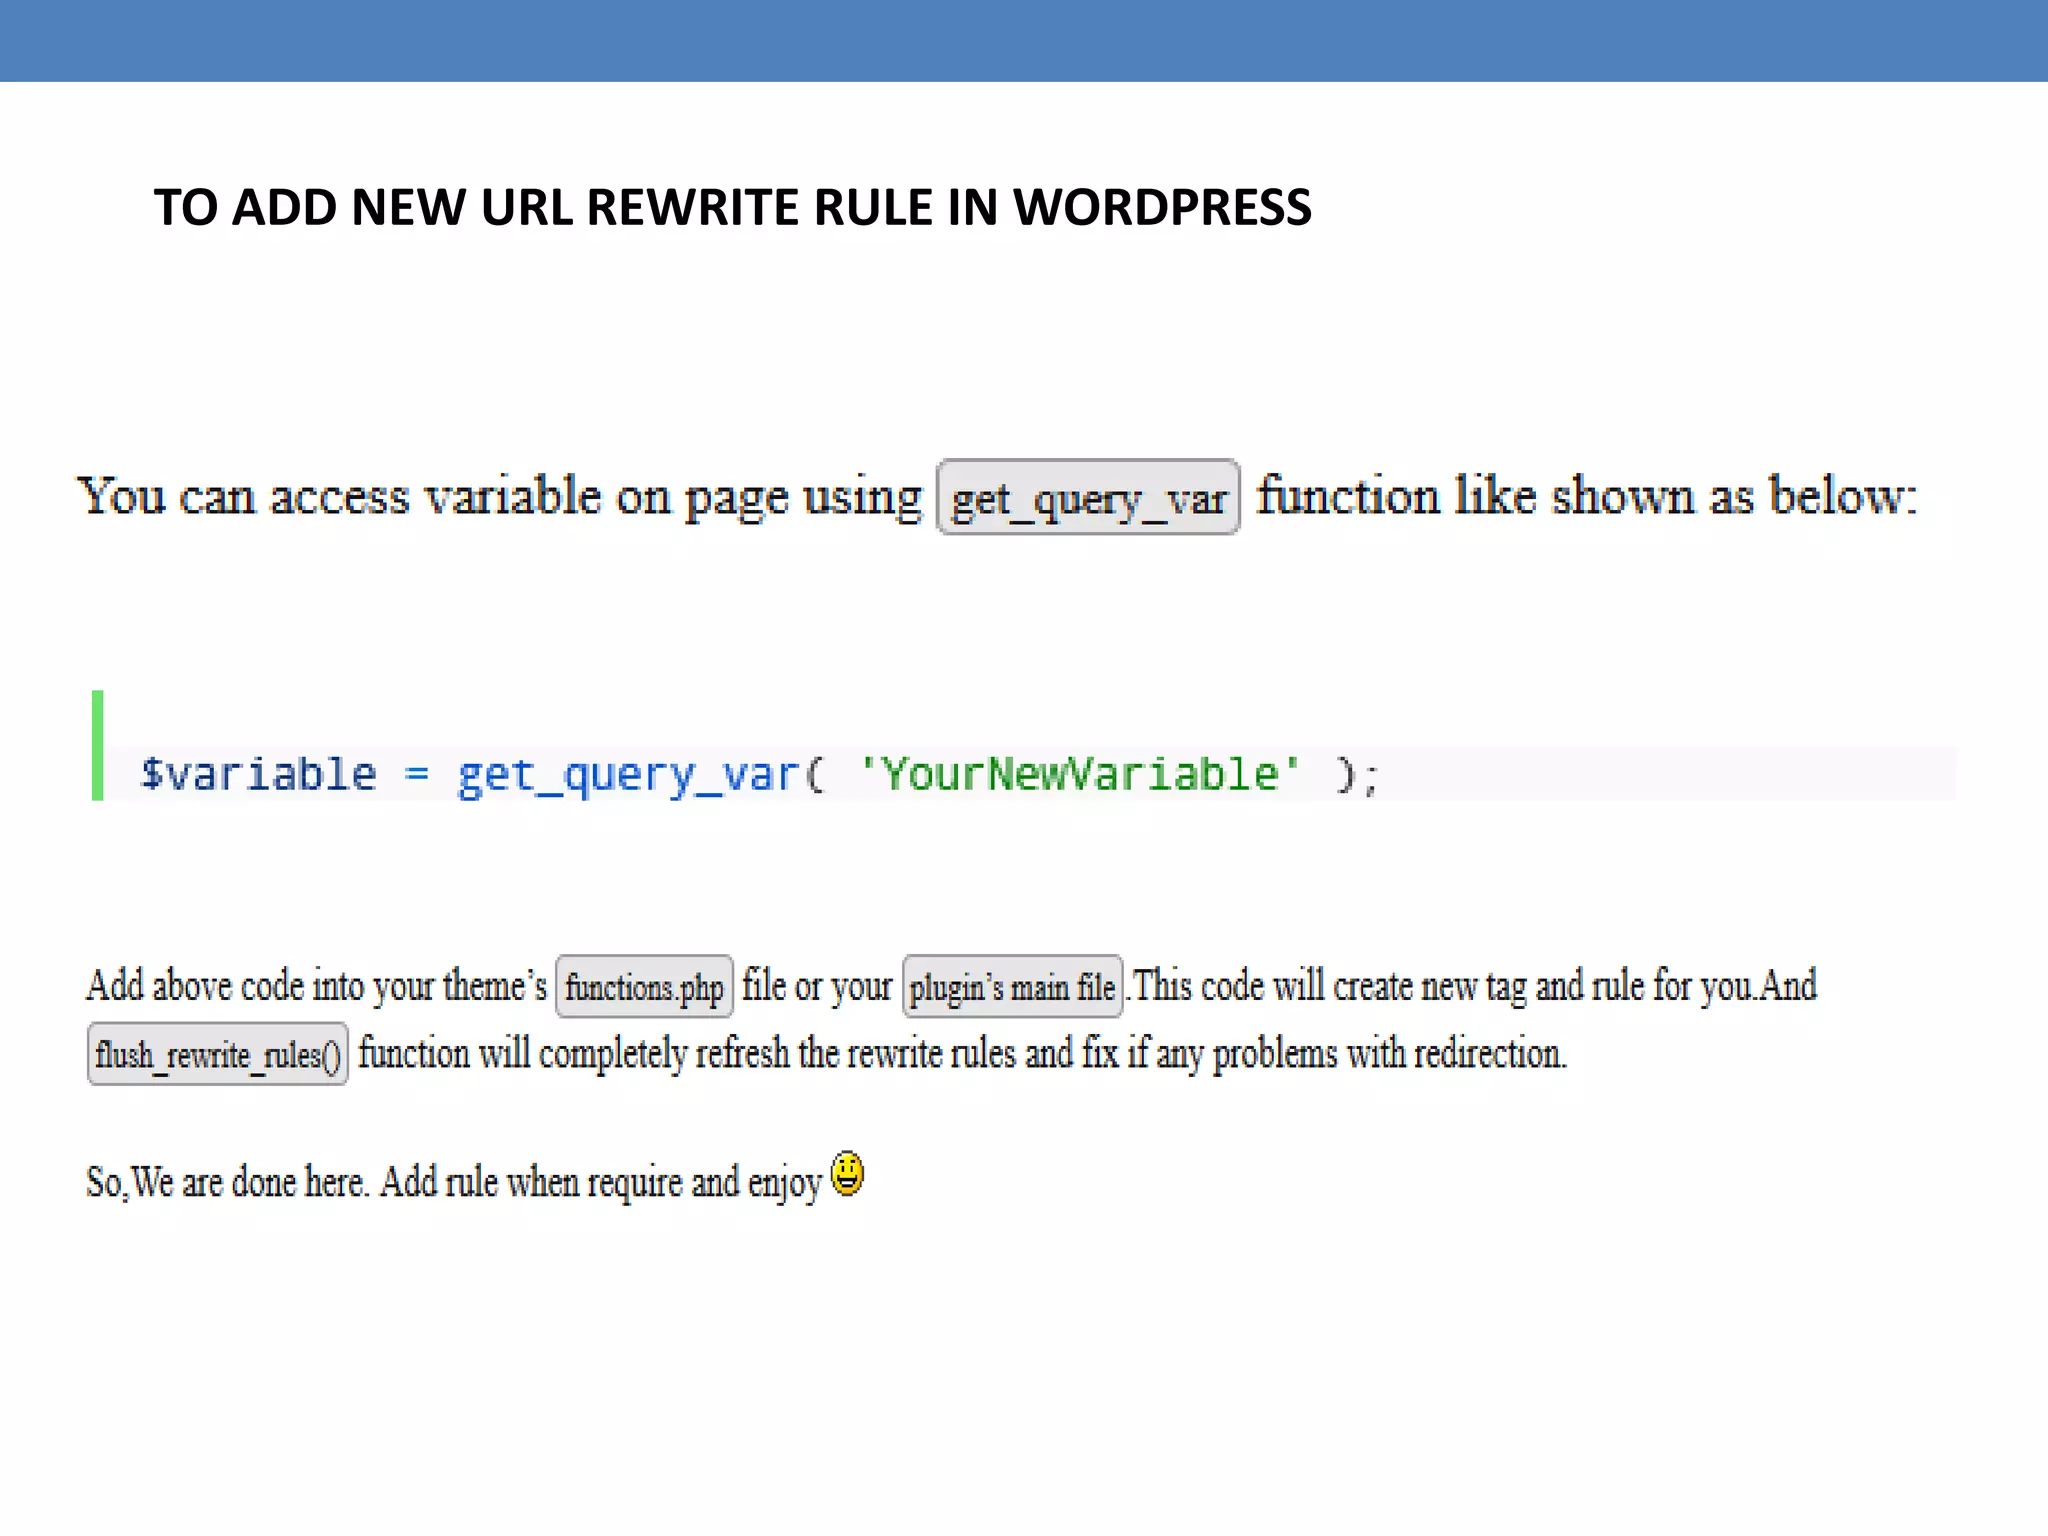This screenshot has width=2048, height=1536.
Task: Click the 'YourNewVariable' string in code
Action: (x=1079, y=774)
